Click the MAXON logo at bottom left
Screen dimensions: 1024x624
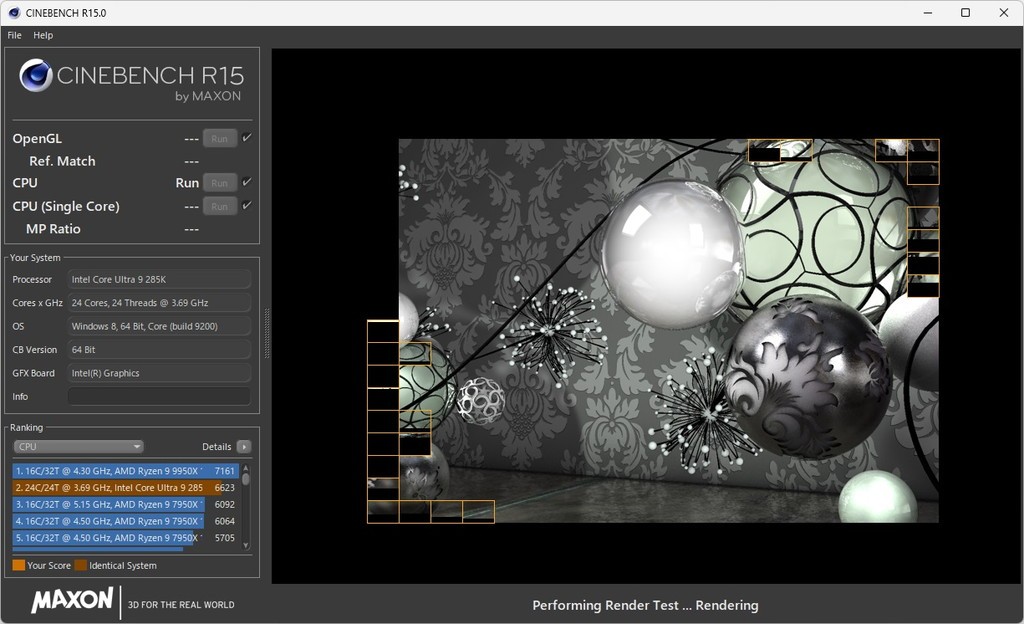72,600
